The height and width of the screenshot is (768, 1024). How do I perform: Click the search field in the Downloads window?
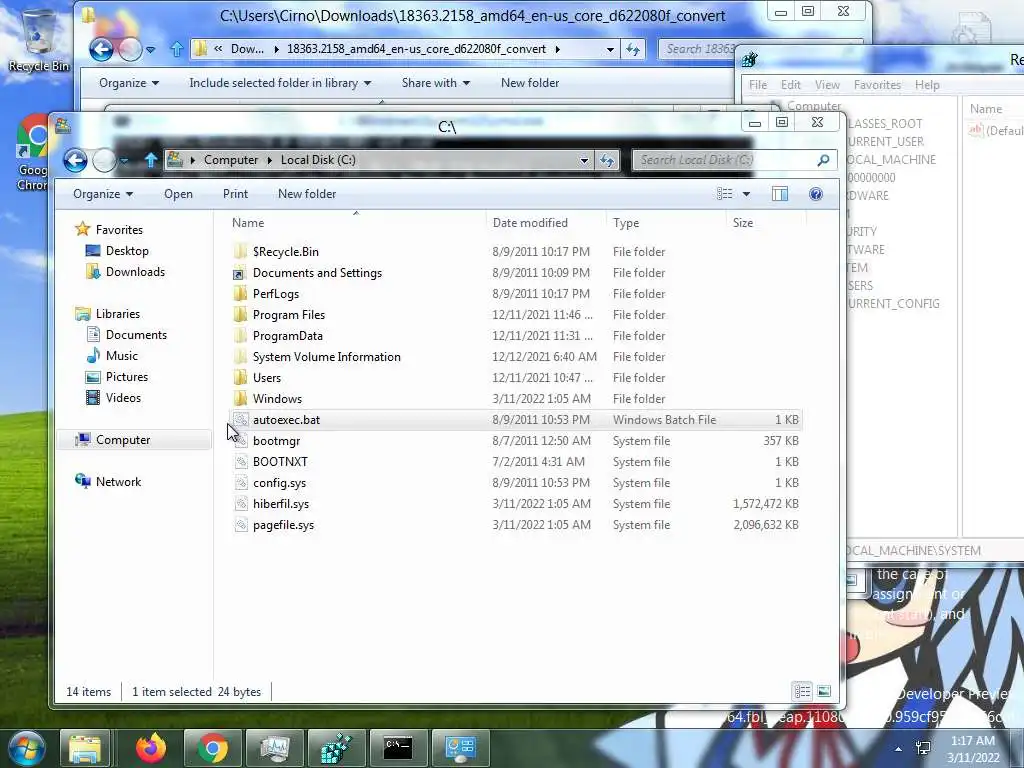tap(697, 49)
